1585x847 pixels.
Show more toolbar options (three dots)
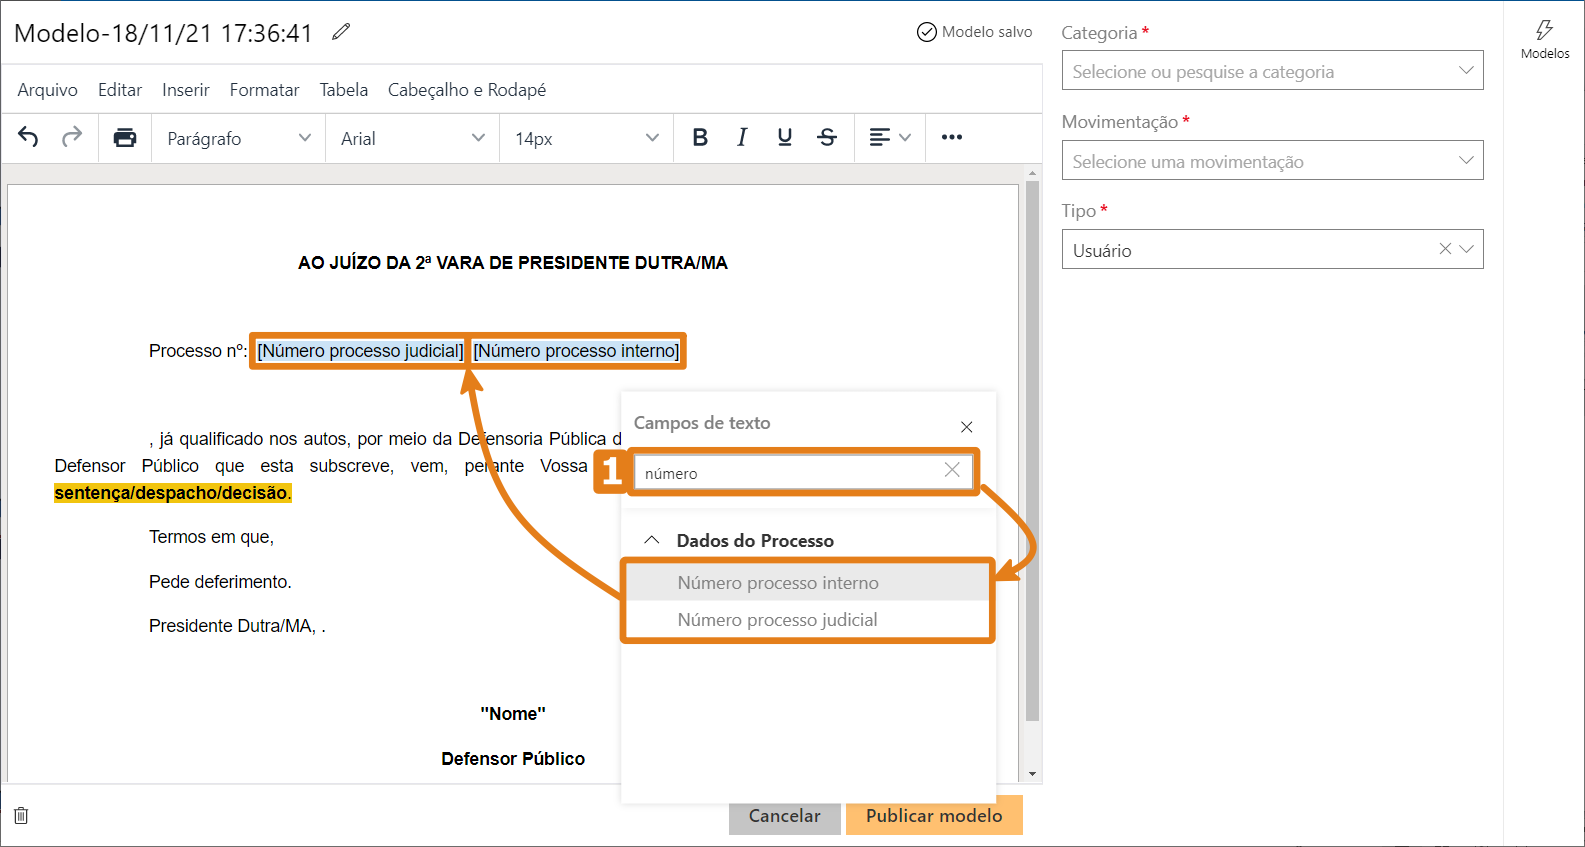(952, 137)
